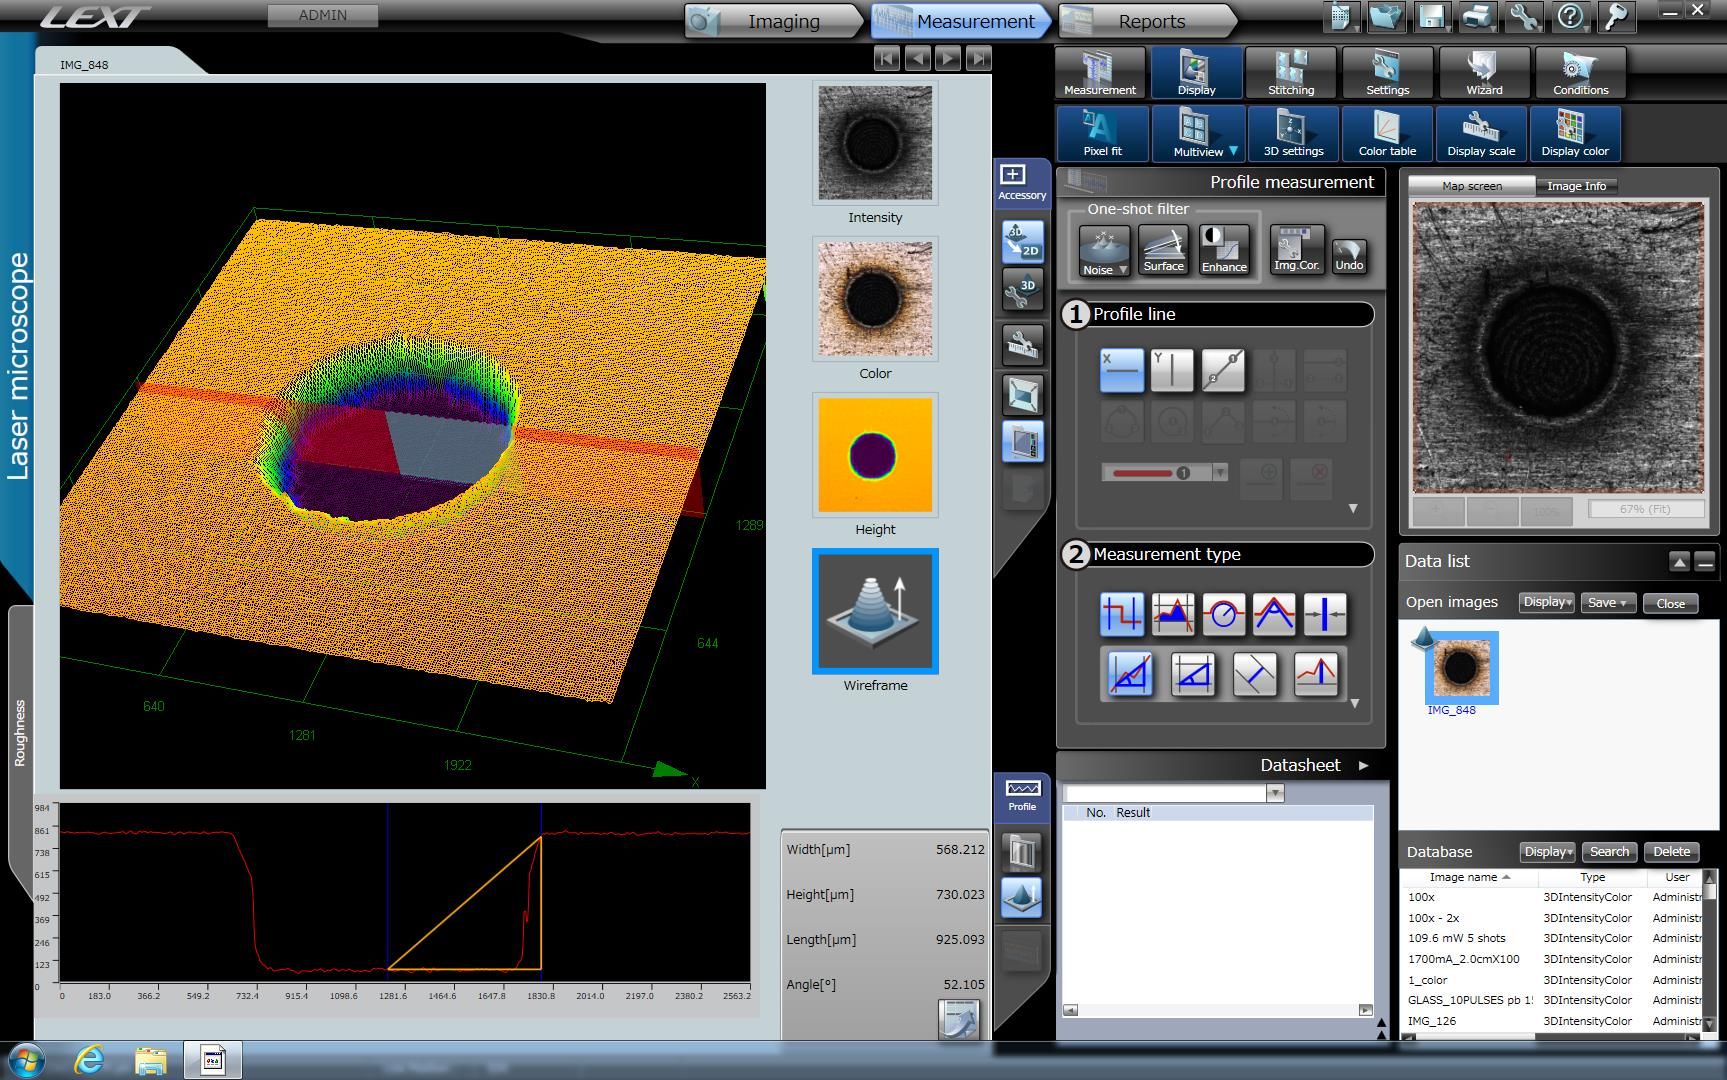Choose the circle measurement type icon
This screenshot has width=1727, height=1080.
click(1223, 614)
